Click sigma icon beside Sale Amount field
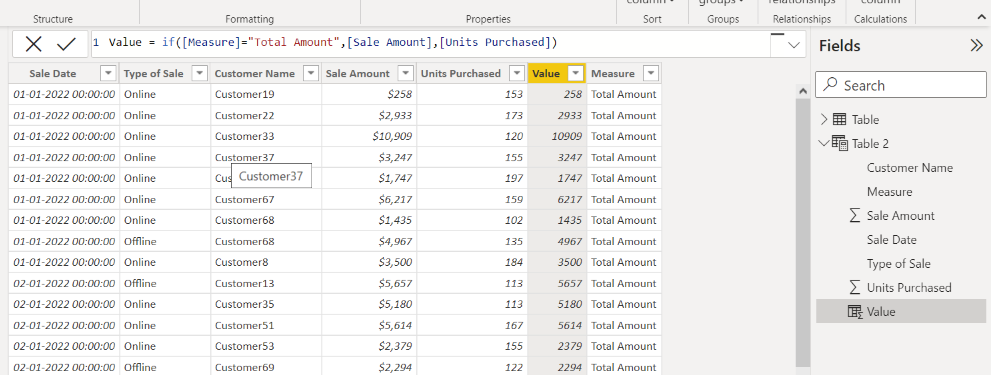This screenshot has width=991, height=375. (855, 216)
